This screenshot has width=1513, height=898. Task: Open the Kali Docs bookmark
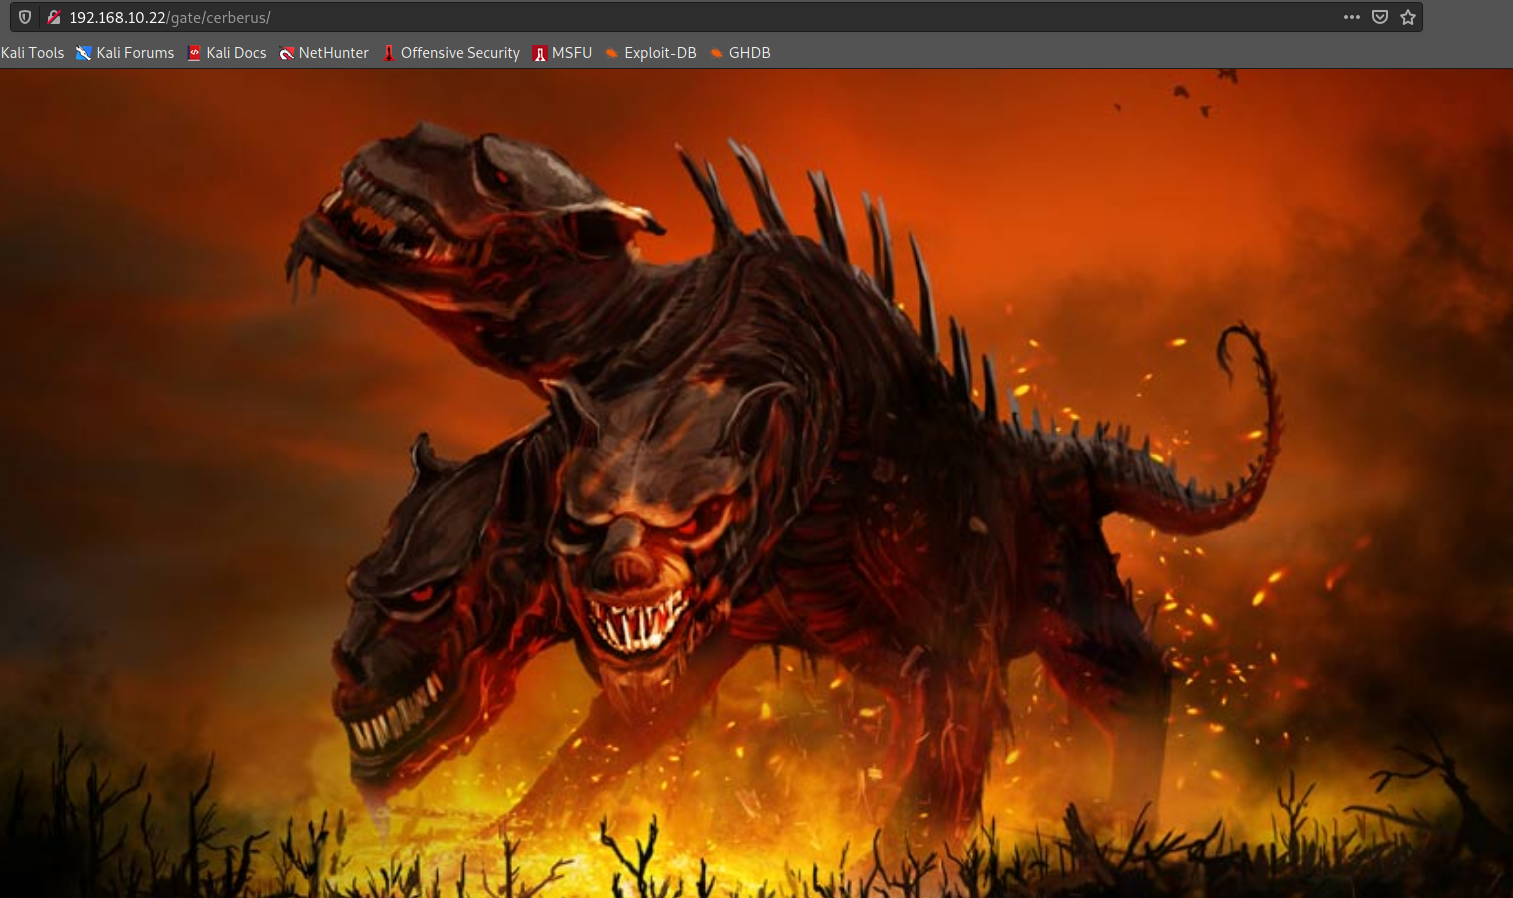tap(227, 53)
